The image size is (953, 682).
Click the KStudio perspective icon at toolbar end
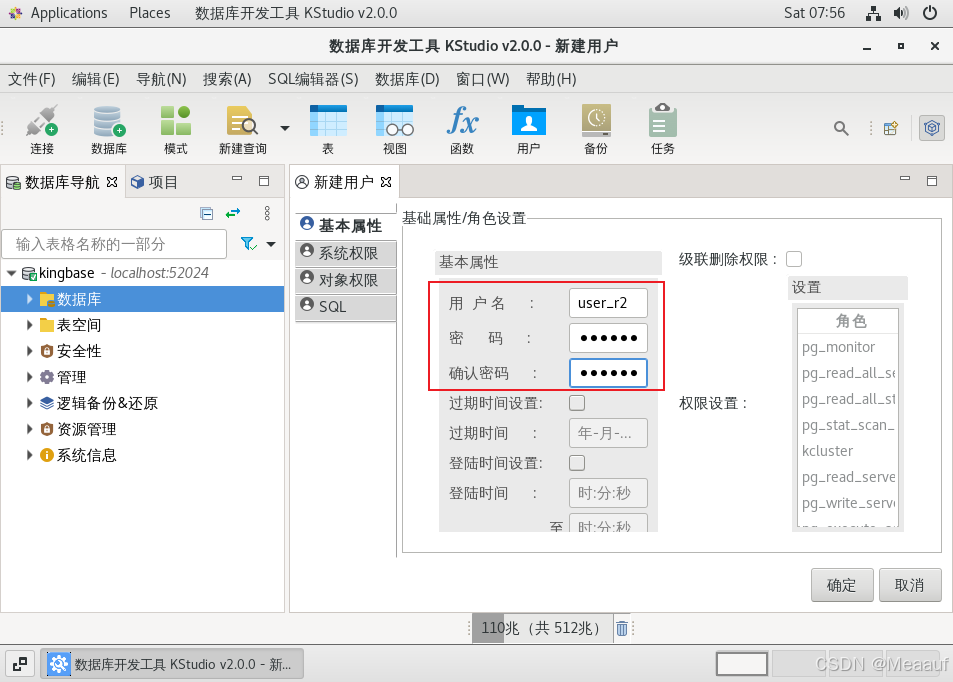[932, 128]
